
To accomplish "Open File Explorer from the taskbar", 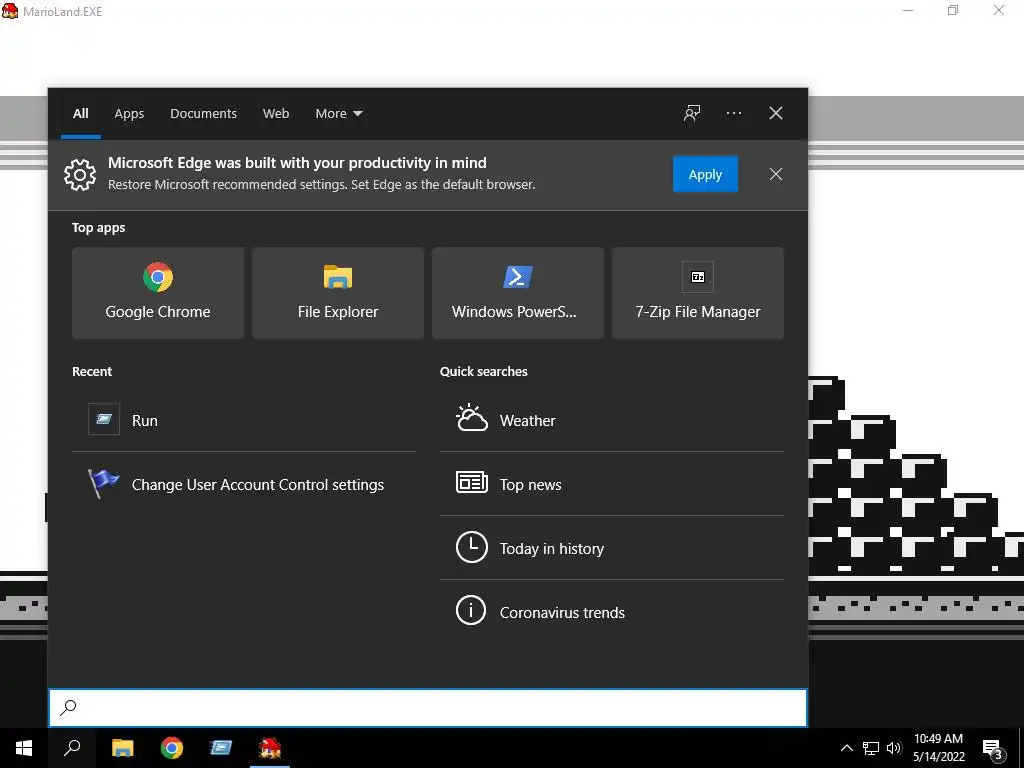I will (x=122, y=748).
